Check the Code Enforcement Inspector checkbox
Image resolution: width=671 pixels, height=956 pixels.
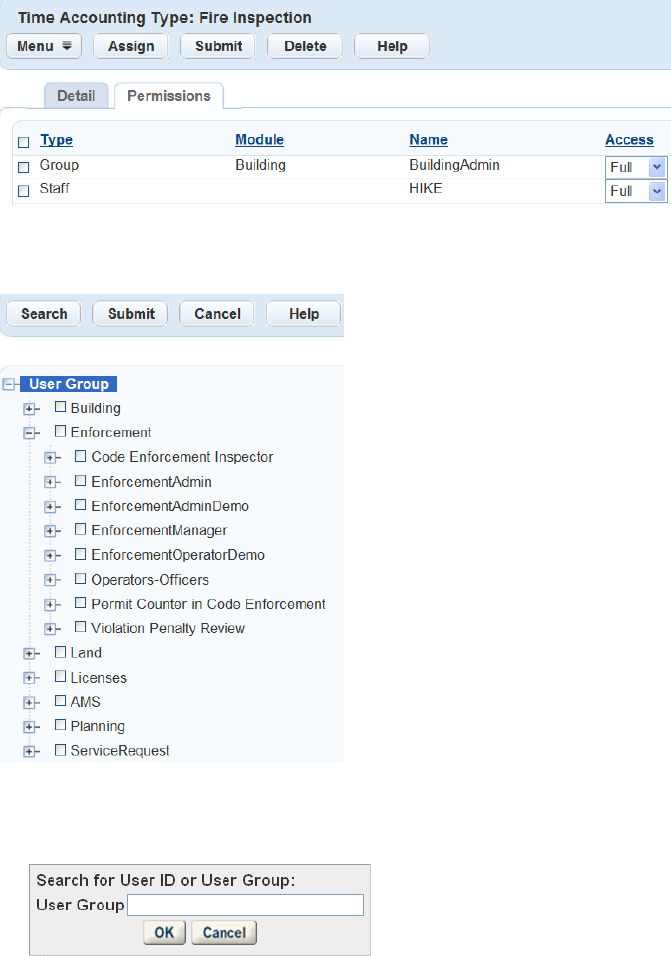pos(80,455)
